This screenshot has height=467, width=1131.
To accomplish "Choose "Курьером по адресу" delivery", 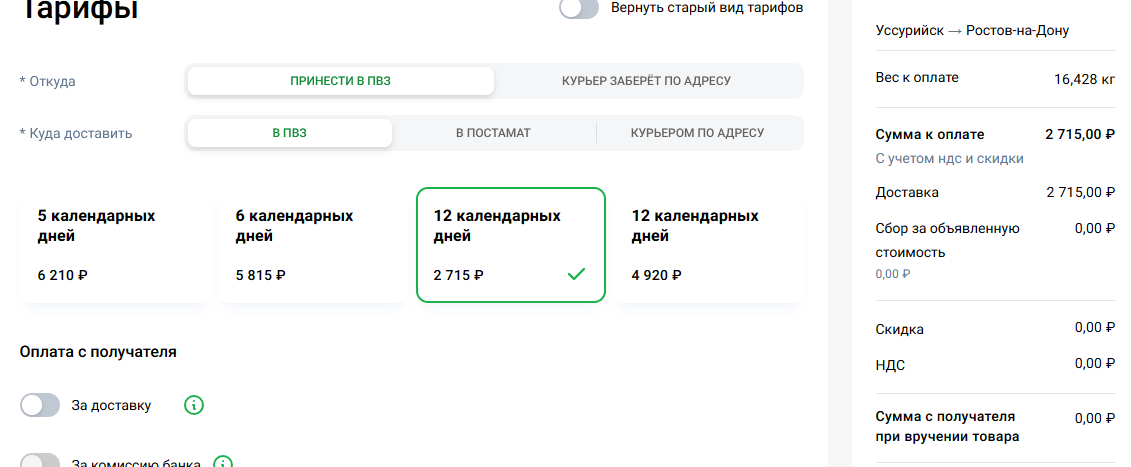I will coord(697,133).
